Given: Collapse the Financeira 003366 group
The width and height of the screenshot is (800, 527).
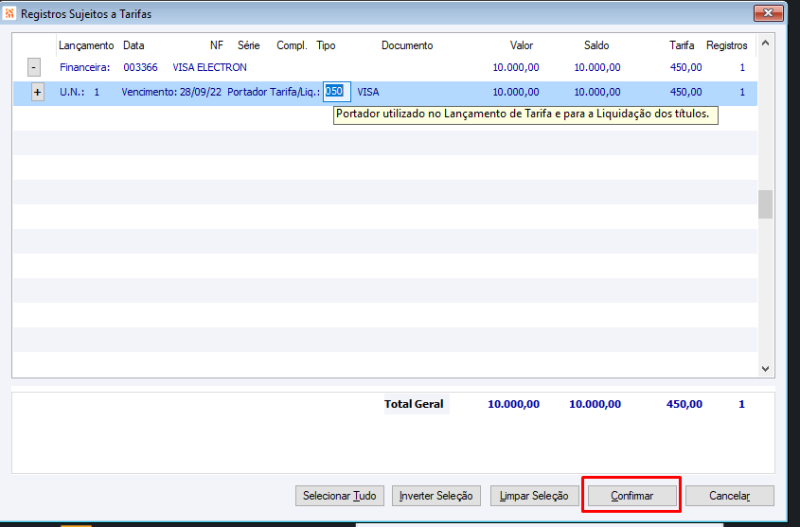Looking at the screenshot, I should tap(34, 67).
